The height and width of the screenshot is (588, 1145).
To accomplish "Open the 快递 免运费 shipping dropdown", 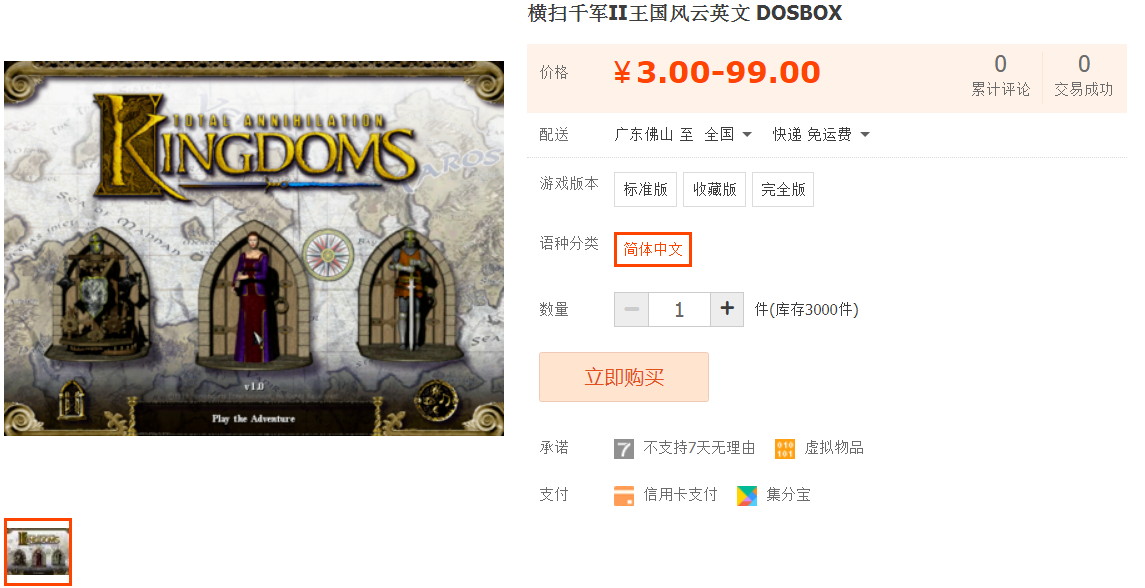I will coord(822,134).
